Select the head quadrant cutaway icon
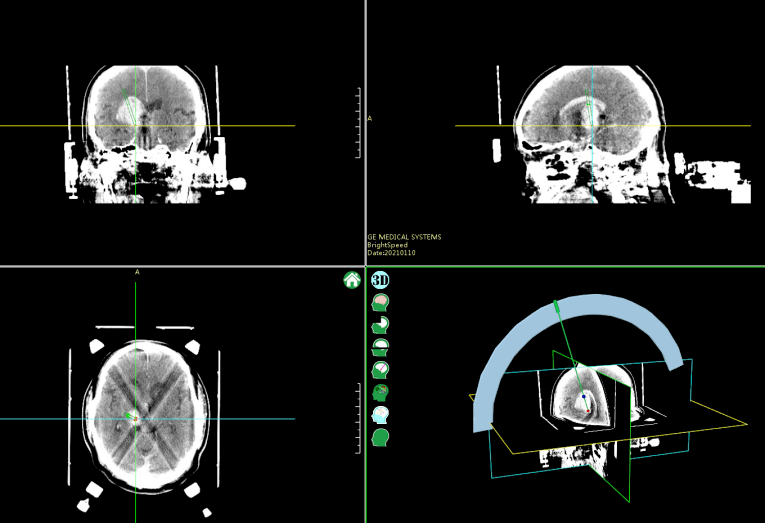The image size is (765, 523). click(x=380, y=325)
